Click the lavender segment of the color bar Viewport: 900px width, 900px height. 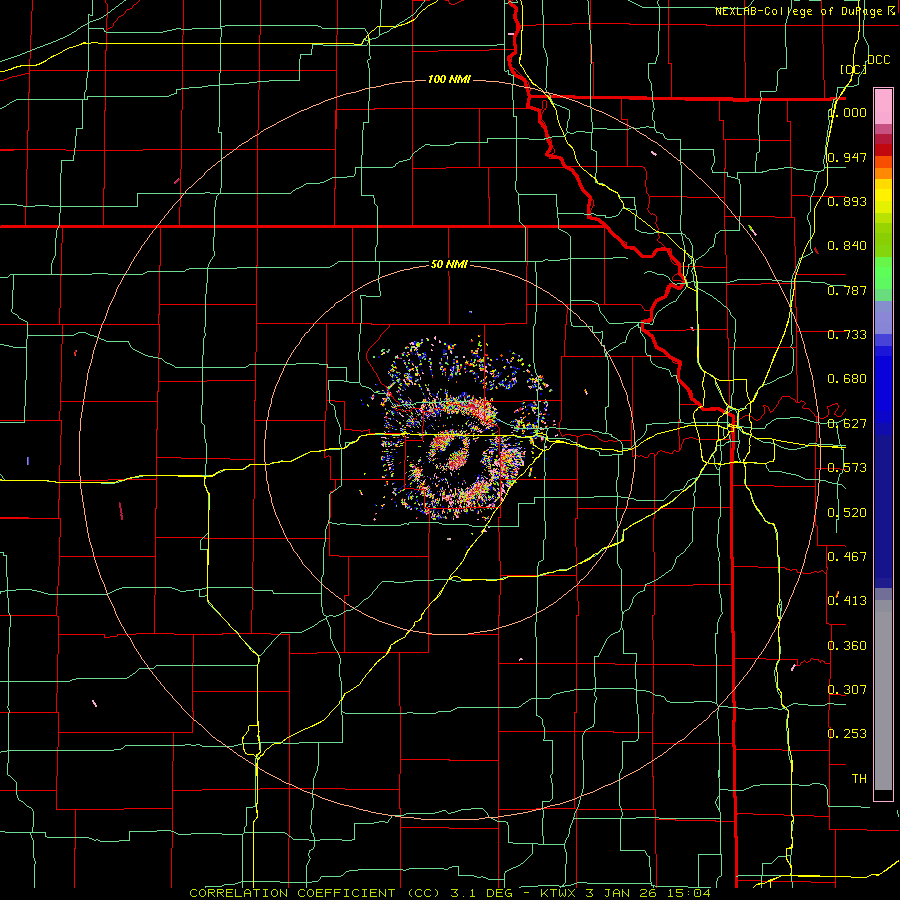(x=883, y=317)
